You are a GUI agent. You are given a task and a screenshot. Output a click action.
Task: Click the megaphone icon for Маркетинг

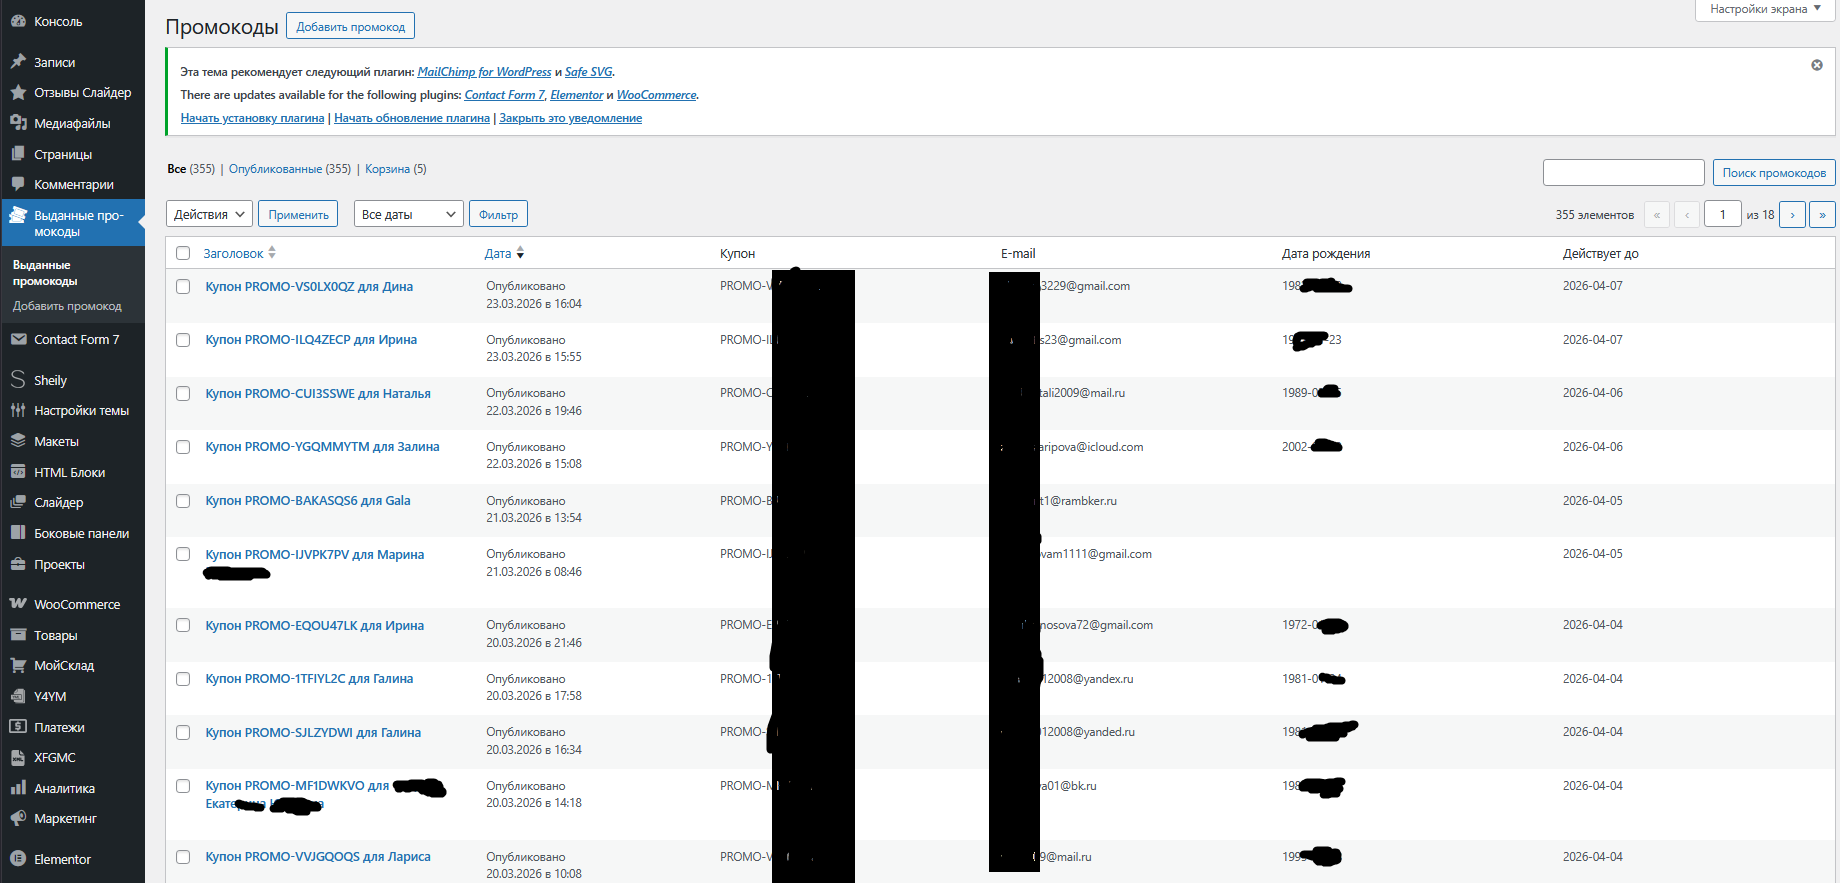click(x=18, y=818)
